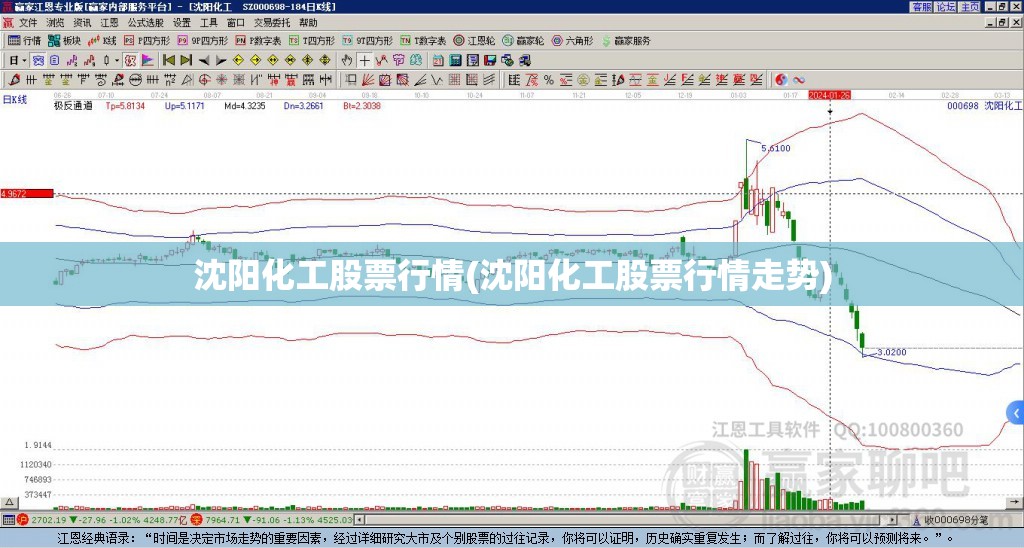Open the 设置 menu

click(182, 23)
